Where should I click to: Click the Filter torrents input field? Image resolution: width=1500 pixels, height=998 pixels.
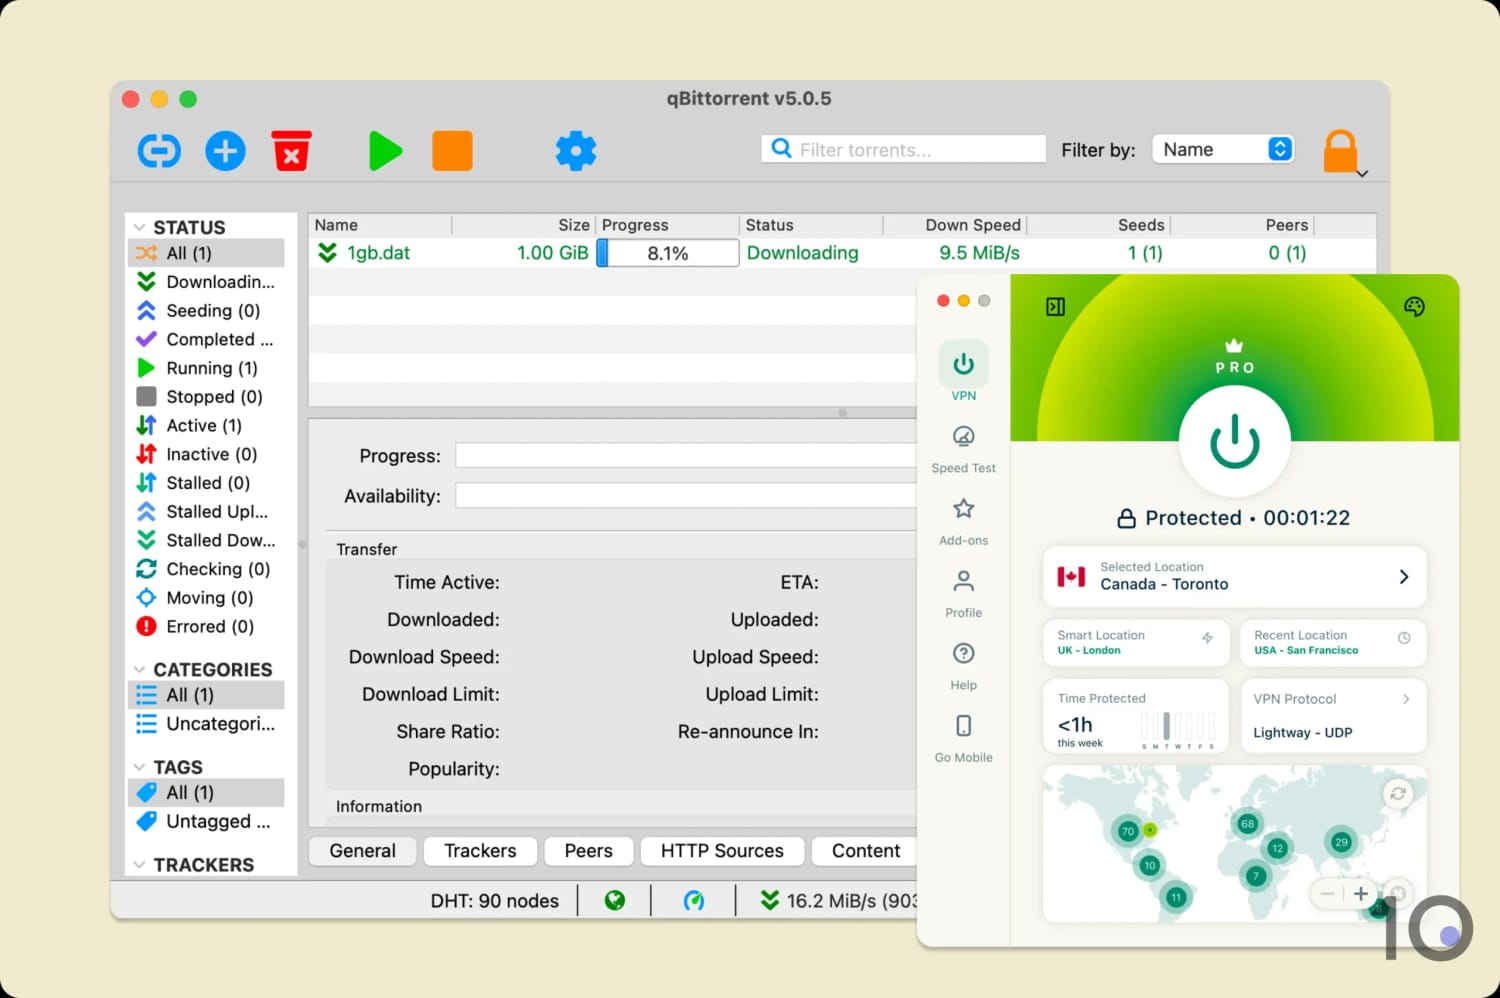[x=903, y=149]
